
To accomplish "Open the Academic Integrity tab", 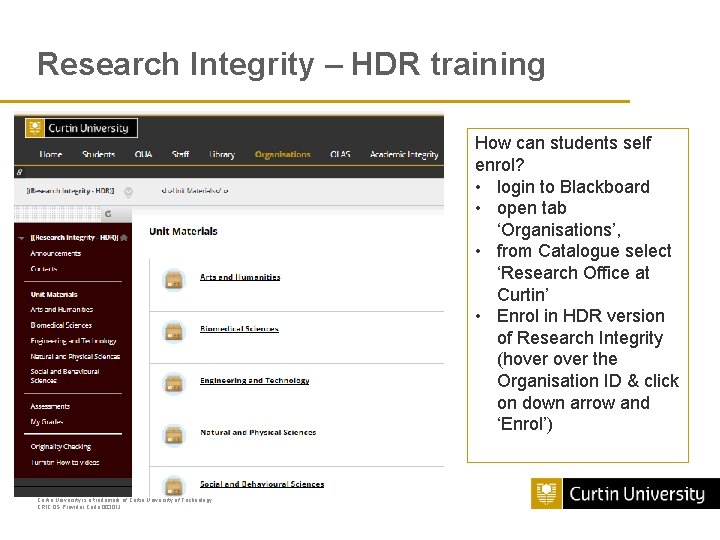I will tap(404, 154).
